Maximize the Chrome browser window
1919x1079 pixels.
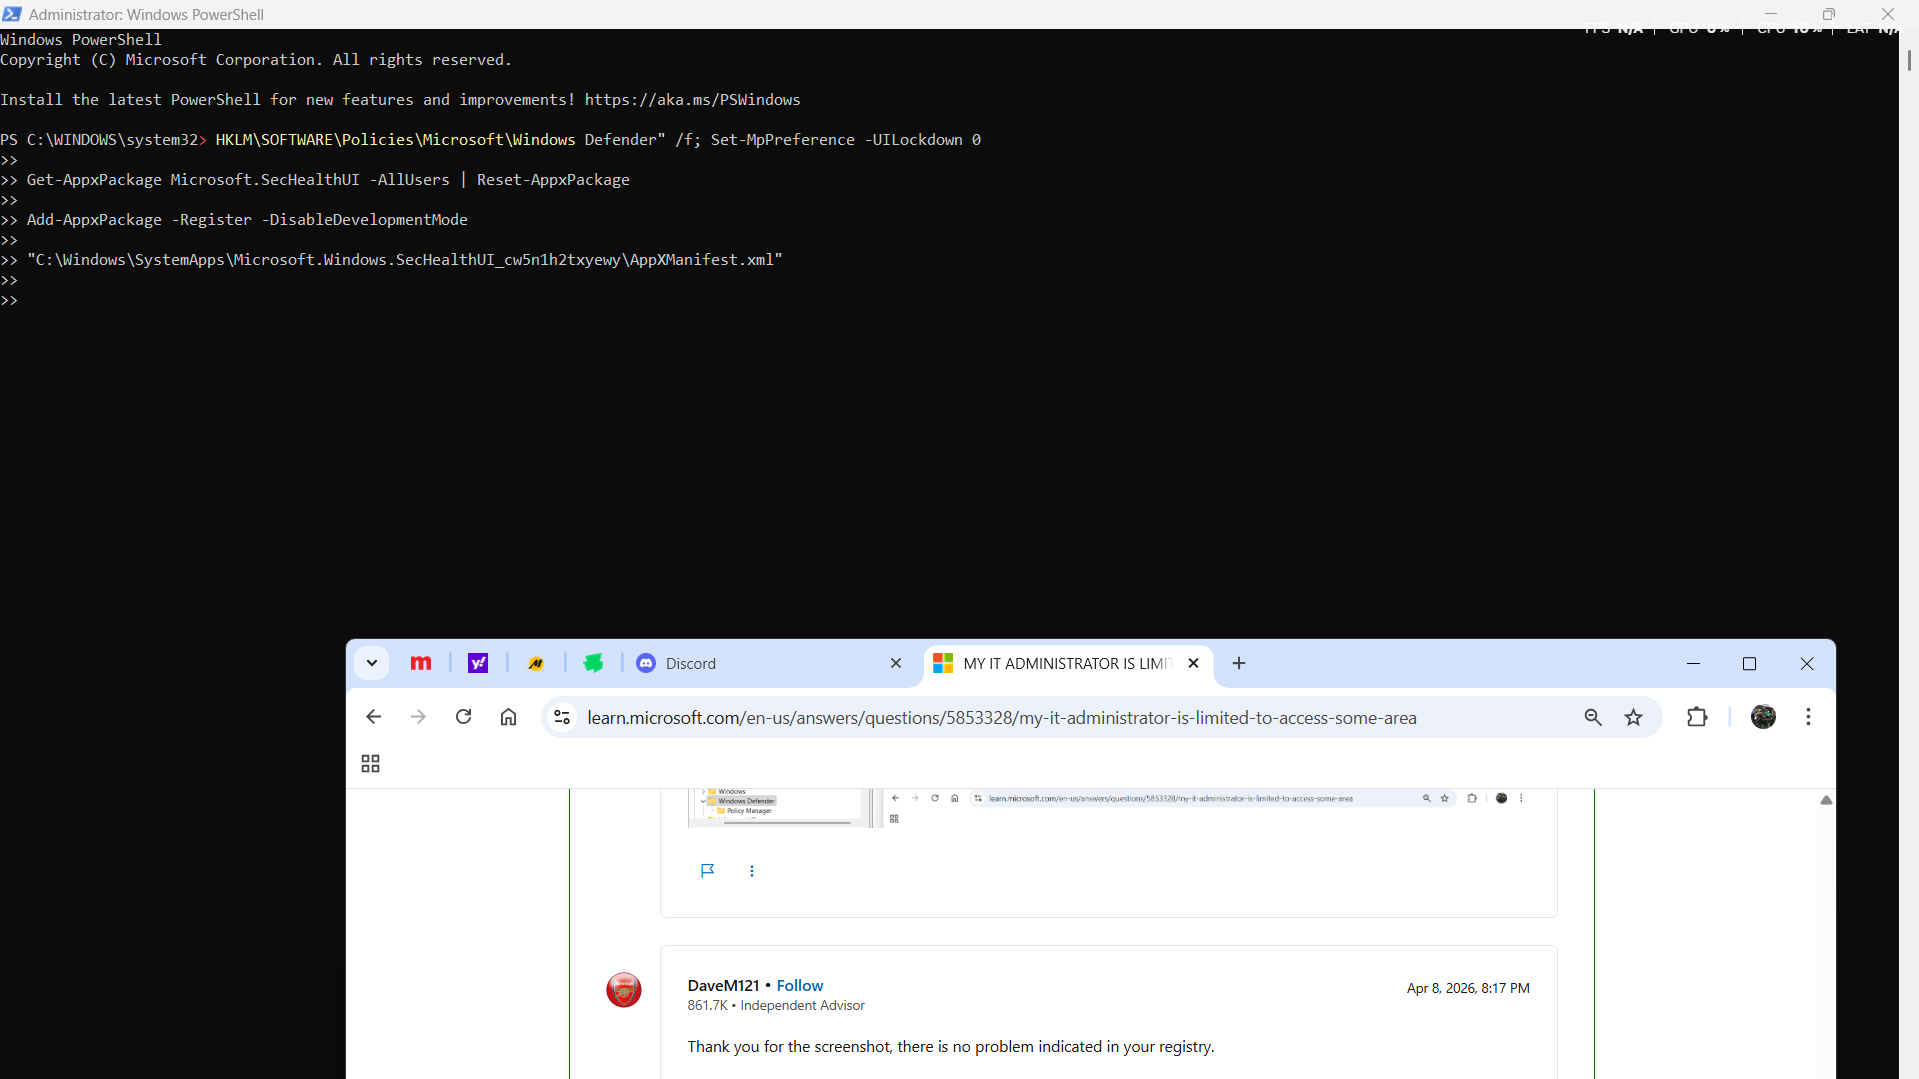[1749, 663]
